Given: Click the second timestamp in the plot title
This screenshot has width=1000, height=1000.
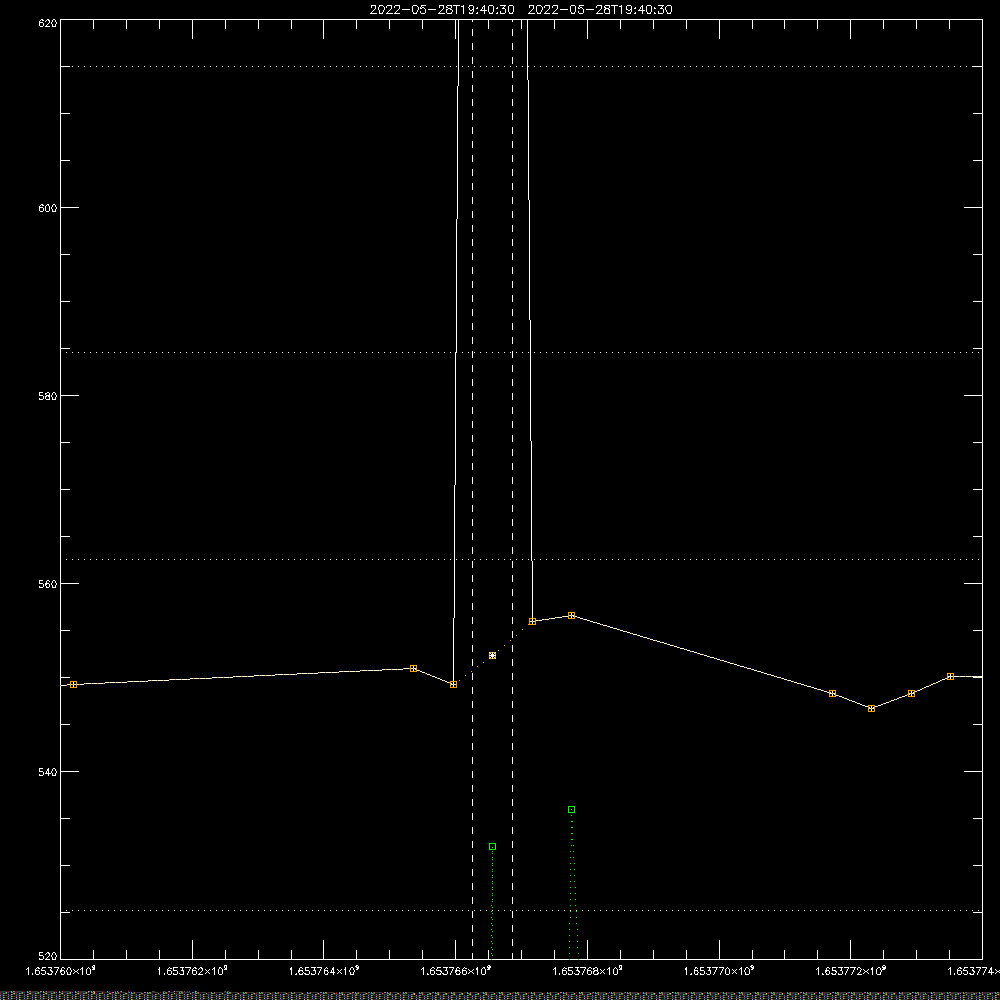Looking at the screenshot, I should pyautogui.click(x=600, y=10).
